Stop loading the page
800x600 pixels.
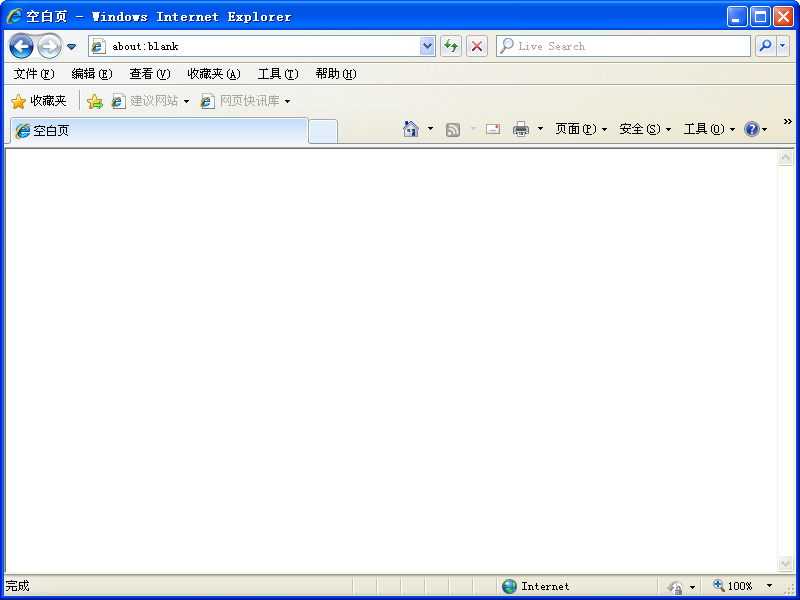pos(477,46)
